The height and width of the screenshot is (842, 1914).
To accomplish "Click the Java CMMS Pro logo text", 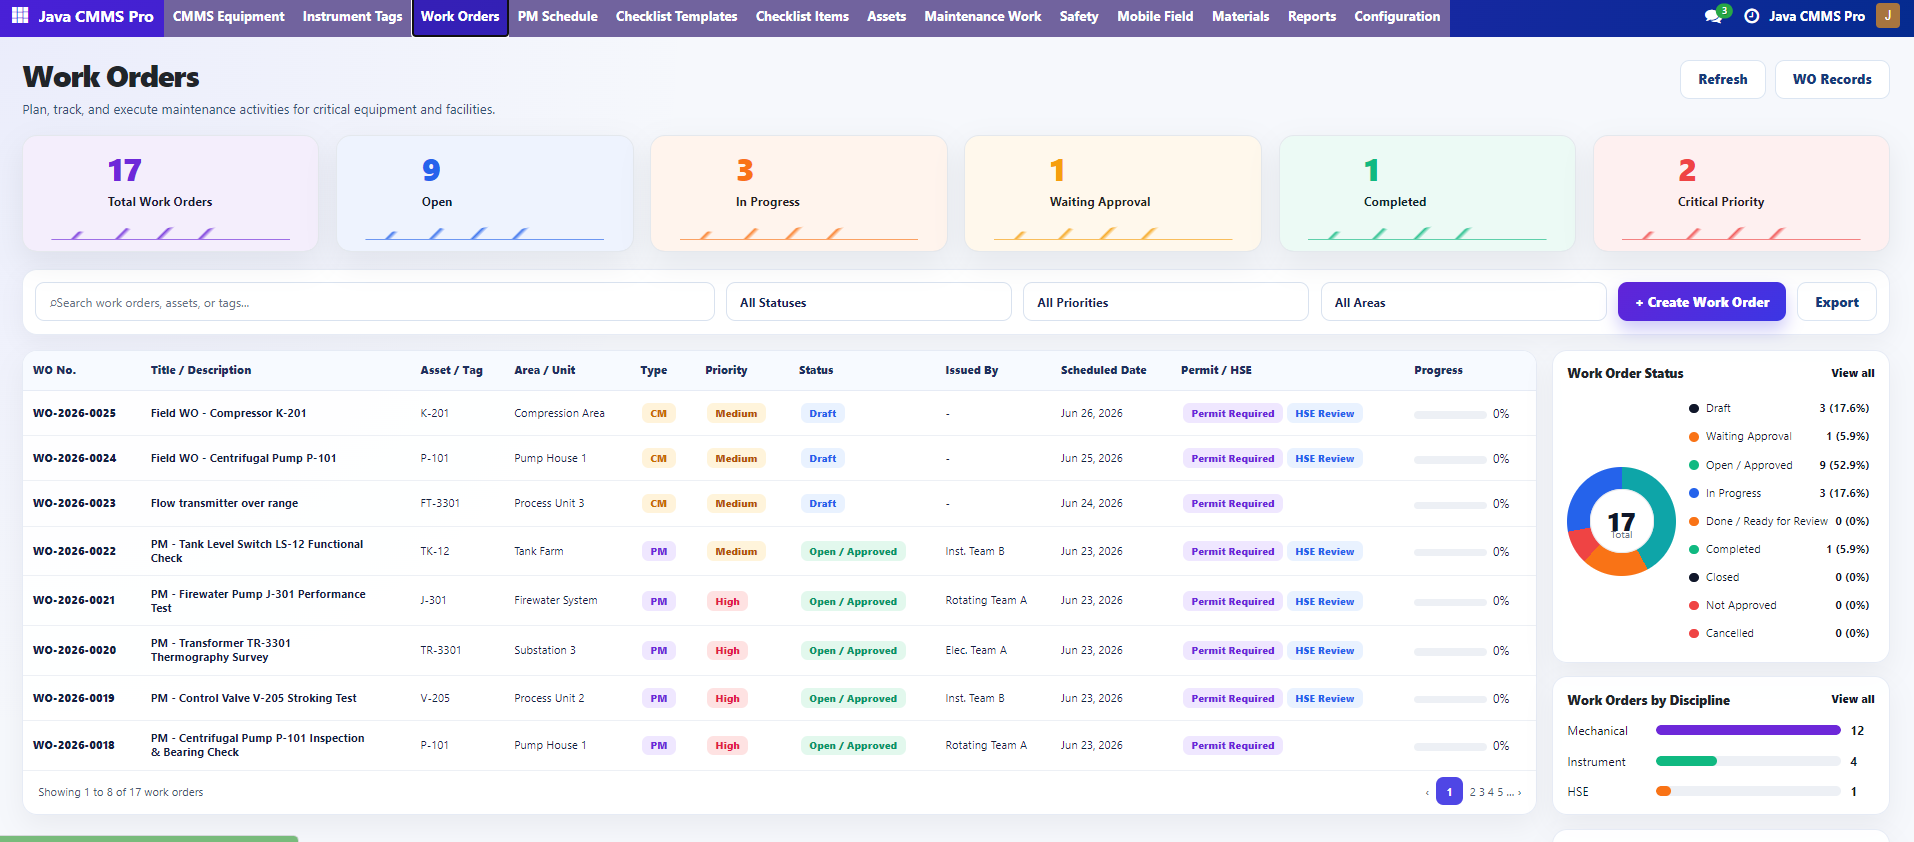I will click(96, 16).
